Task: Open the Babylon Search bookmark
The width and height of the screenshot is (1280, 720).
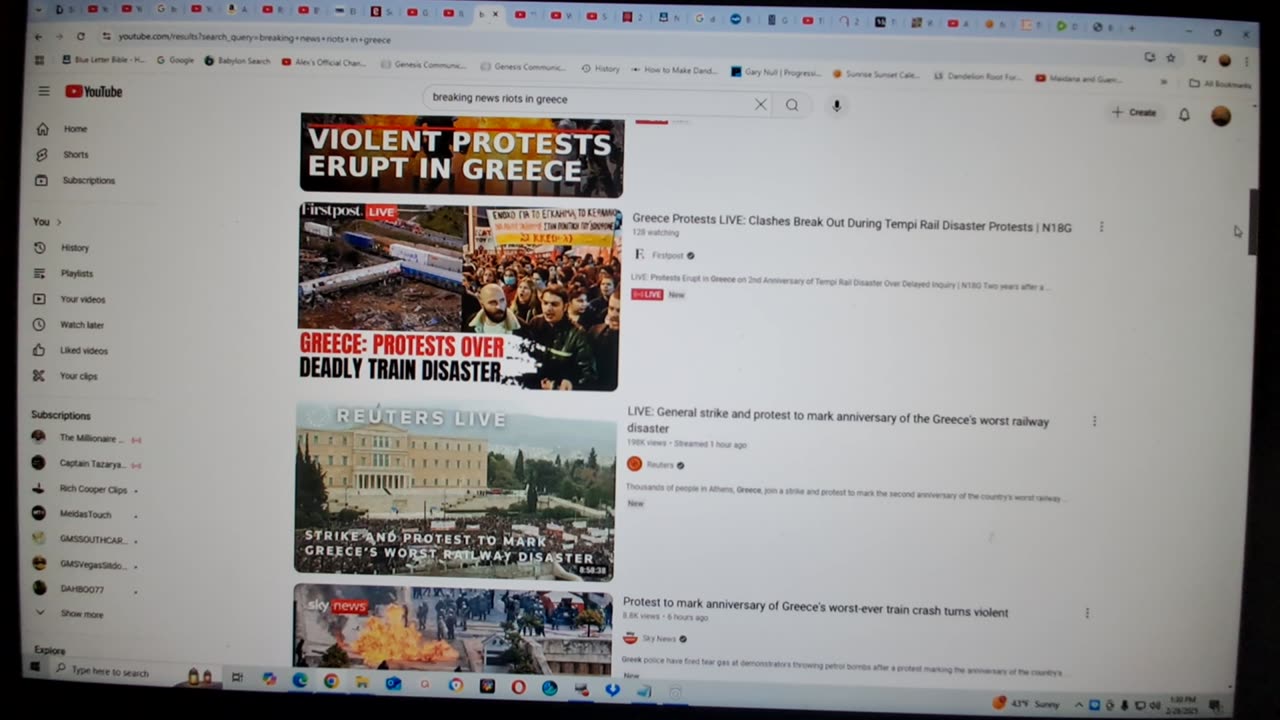Action: coord(237,61)
